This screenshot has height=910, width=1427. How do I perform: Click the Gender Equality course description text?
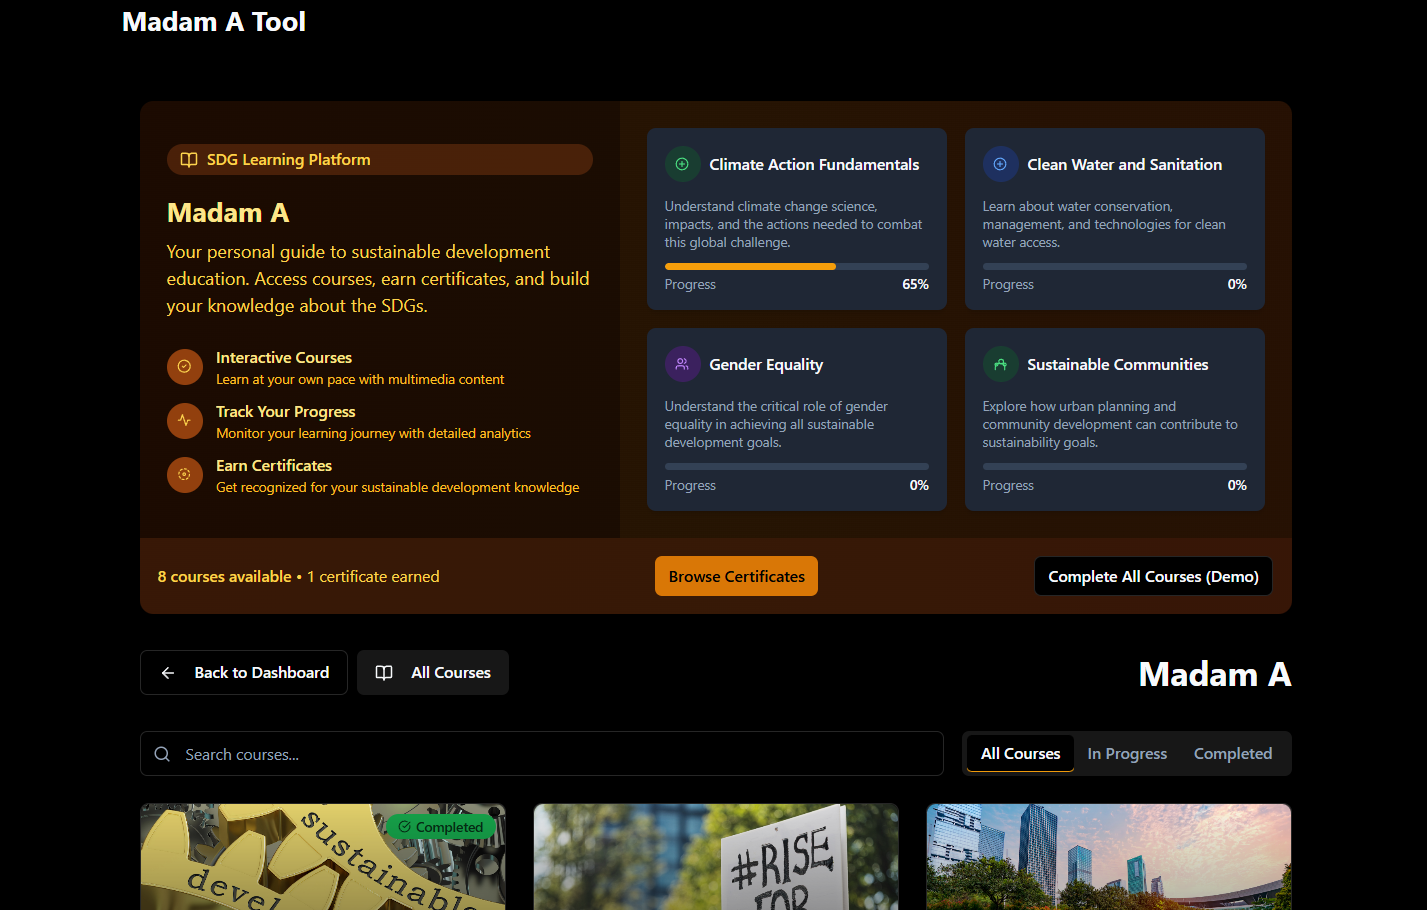776,424
